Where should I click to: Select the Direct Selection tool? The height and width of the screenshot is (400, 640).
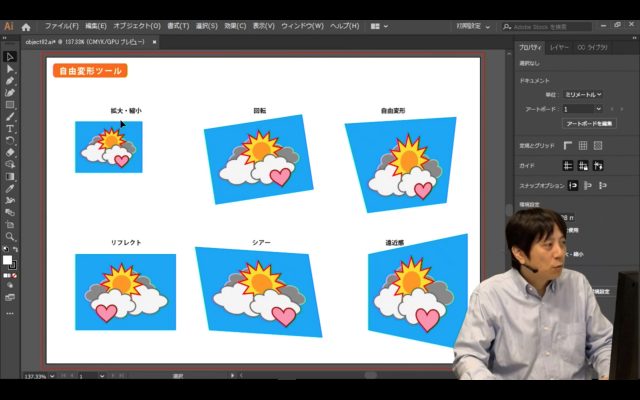[x=10, y=69]
